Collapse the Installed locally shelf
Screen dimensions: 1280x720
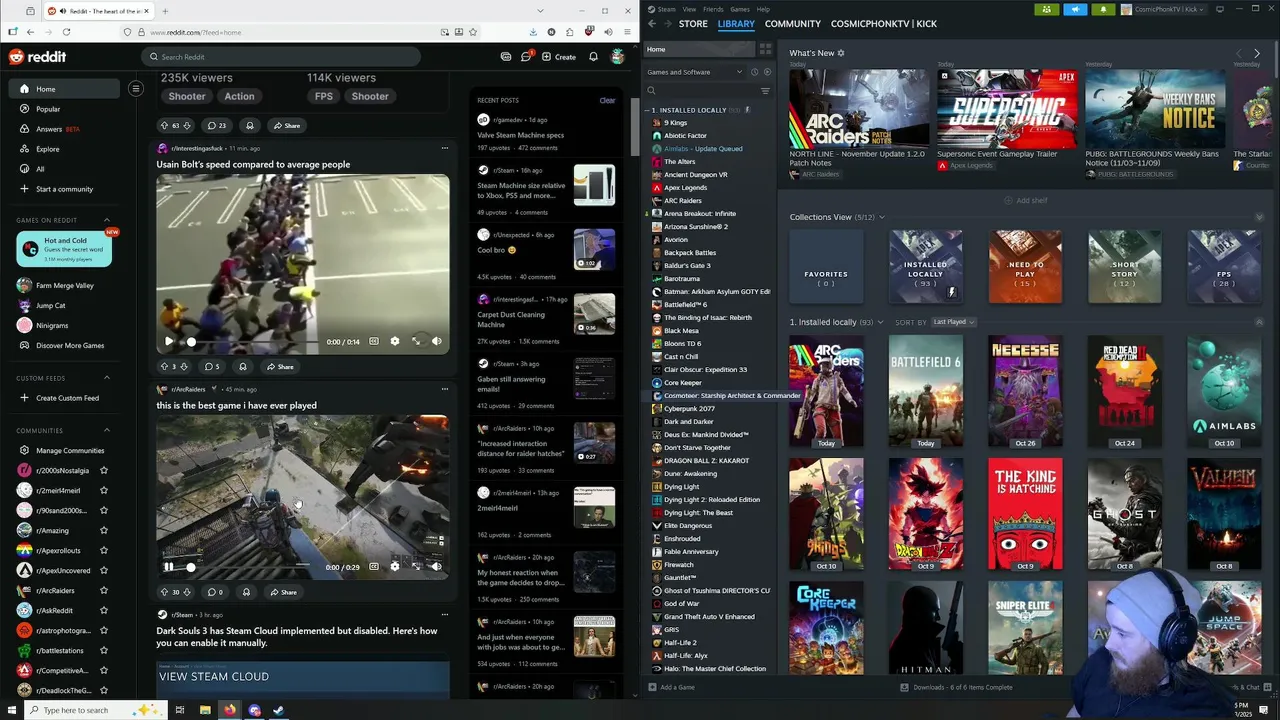point(1259,322)
